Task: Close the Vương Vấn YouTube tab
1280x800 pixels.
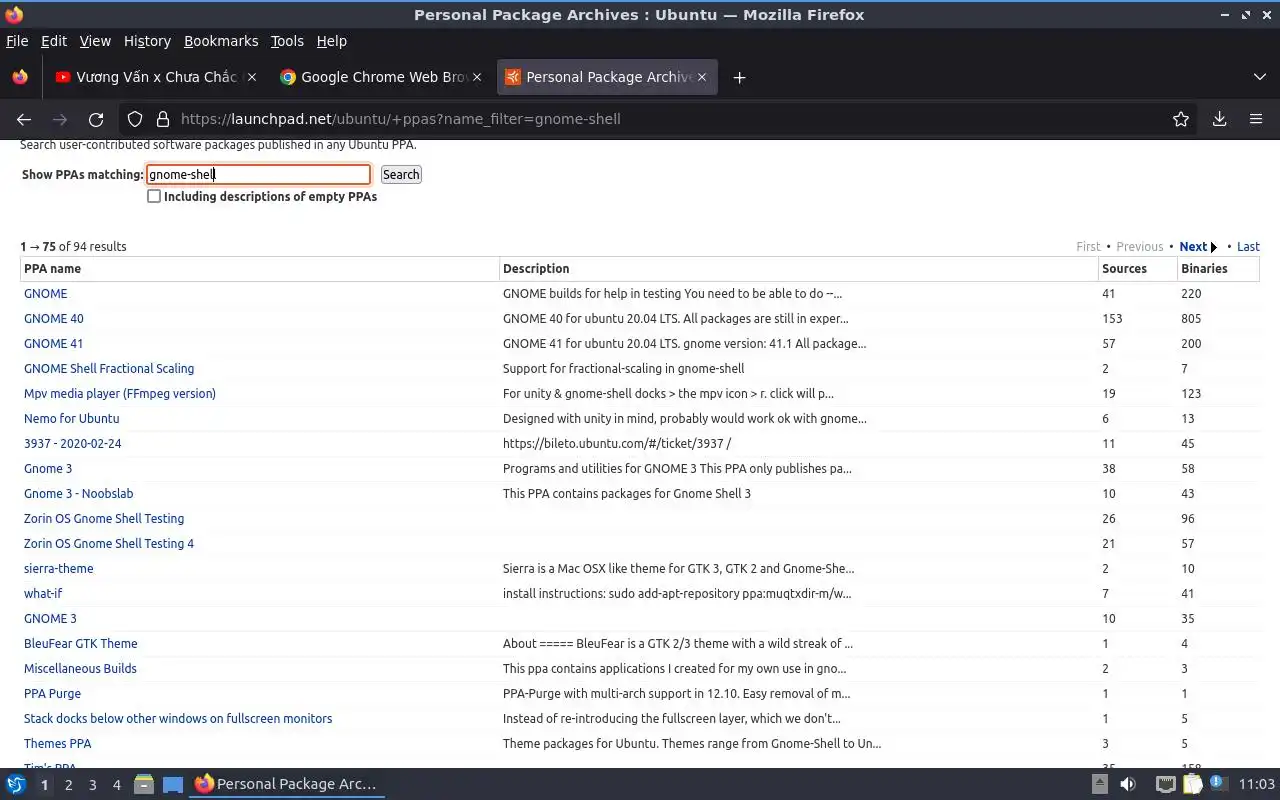Action: tap(252, 77)
